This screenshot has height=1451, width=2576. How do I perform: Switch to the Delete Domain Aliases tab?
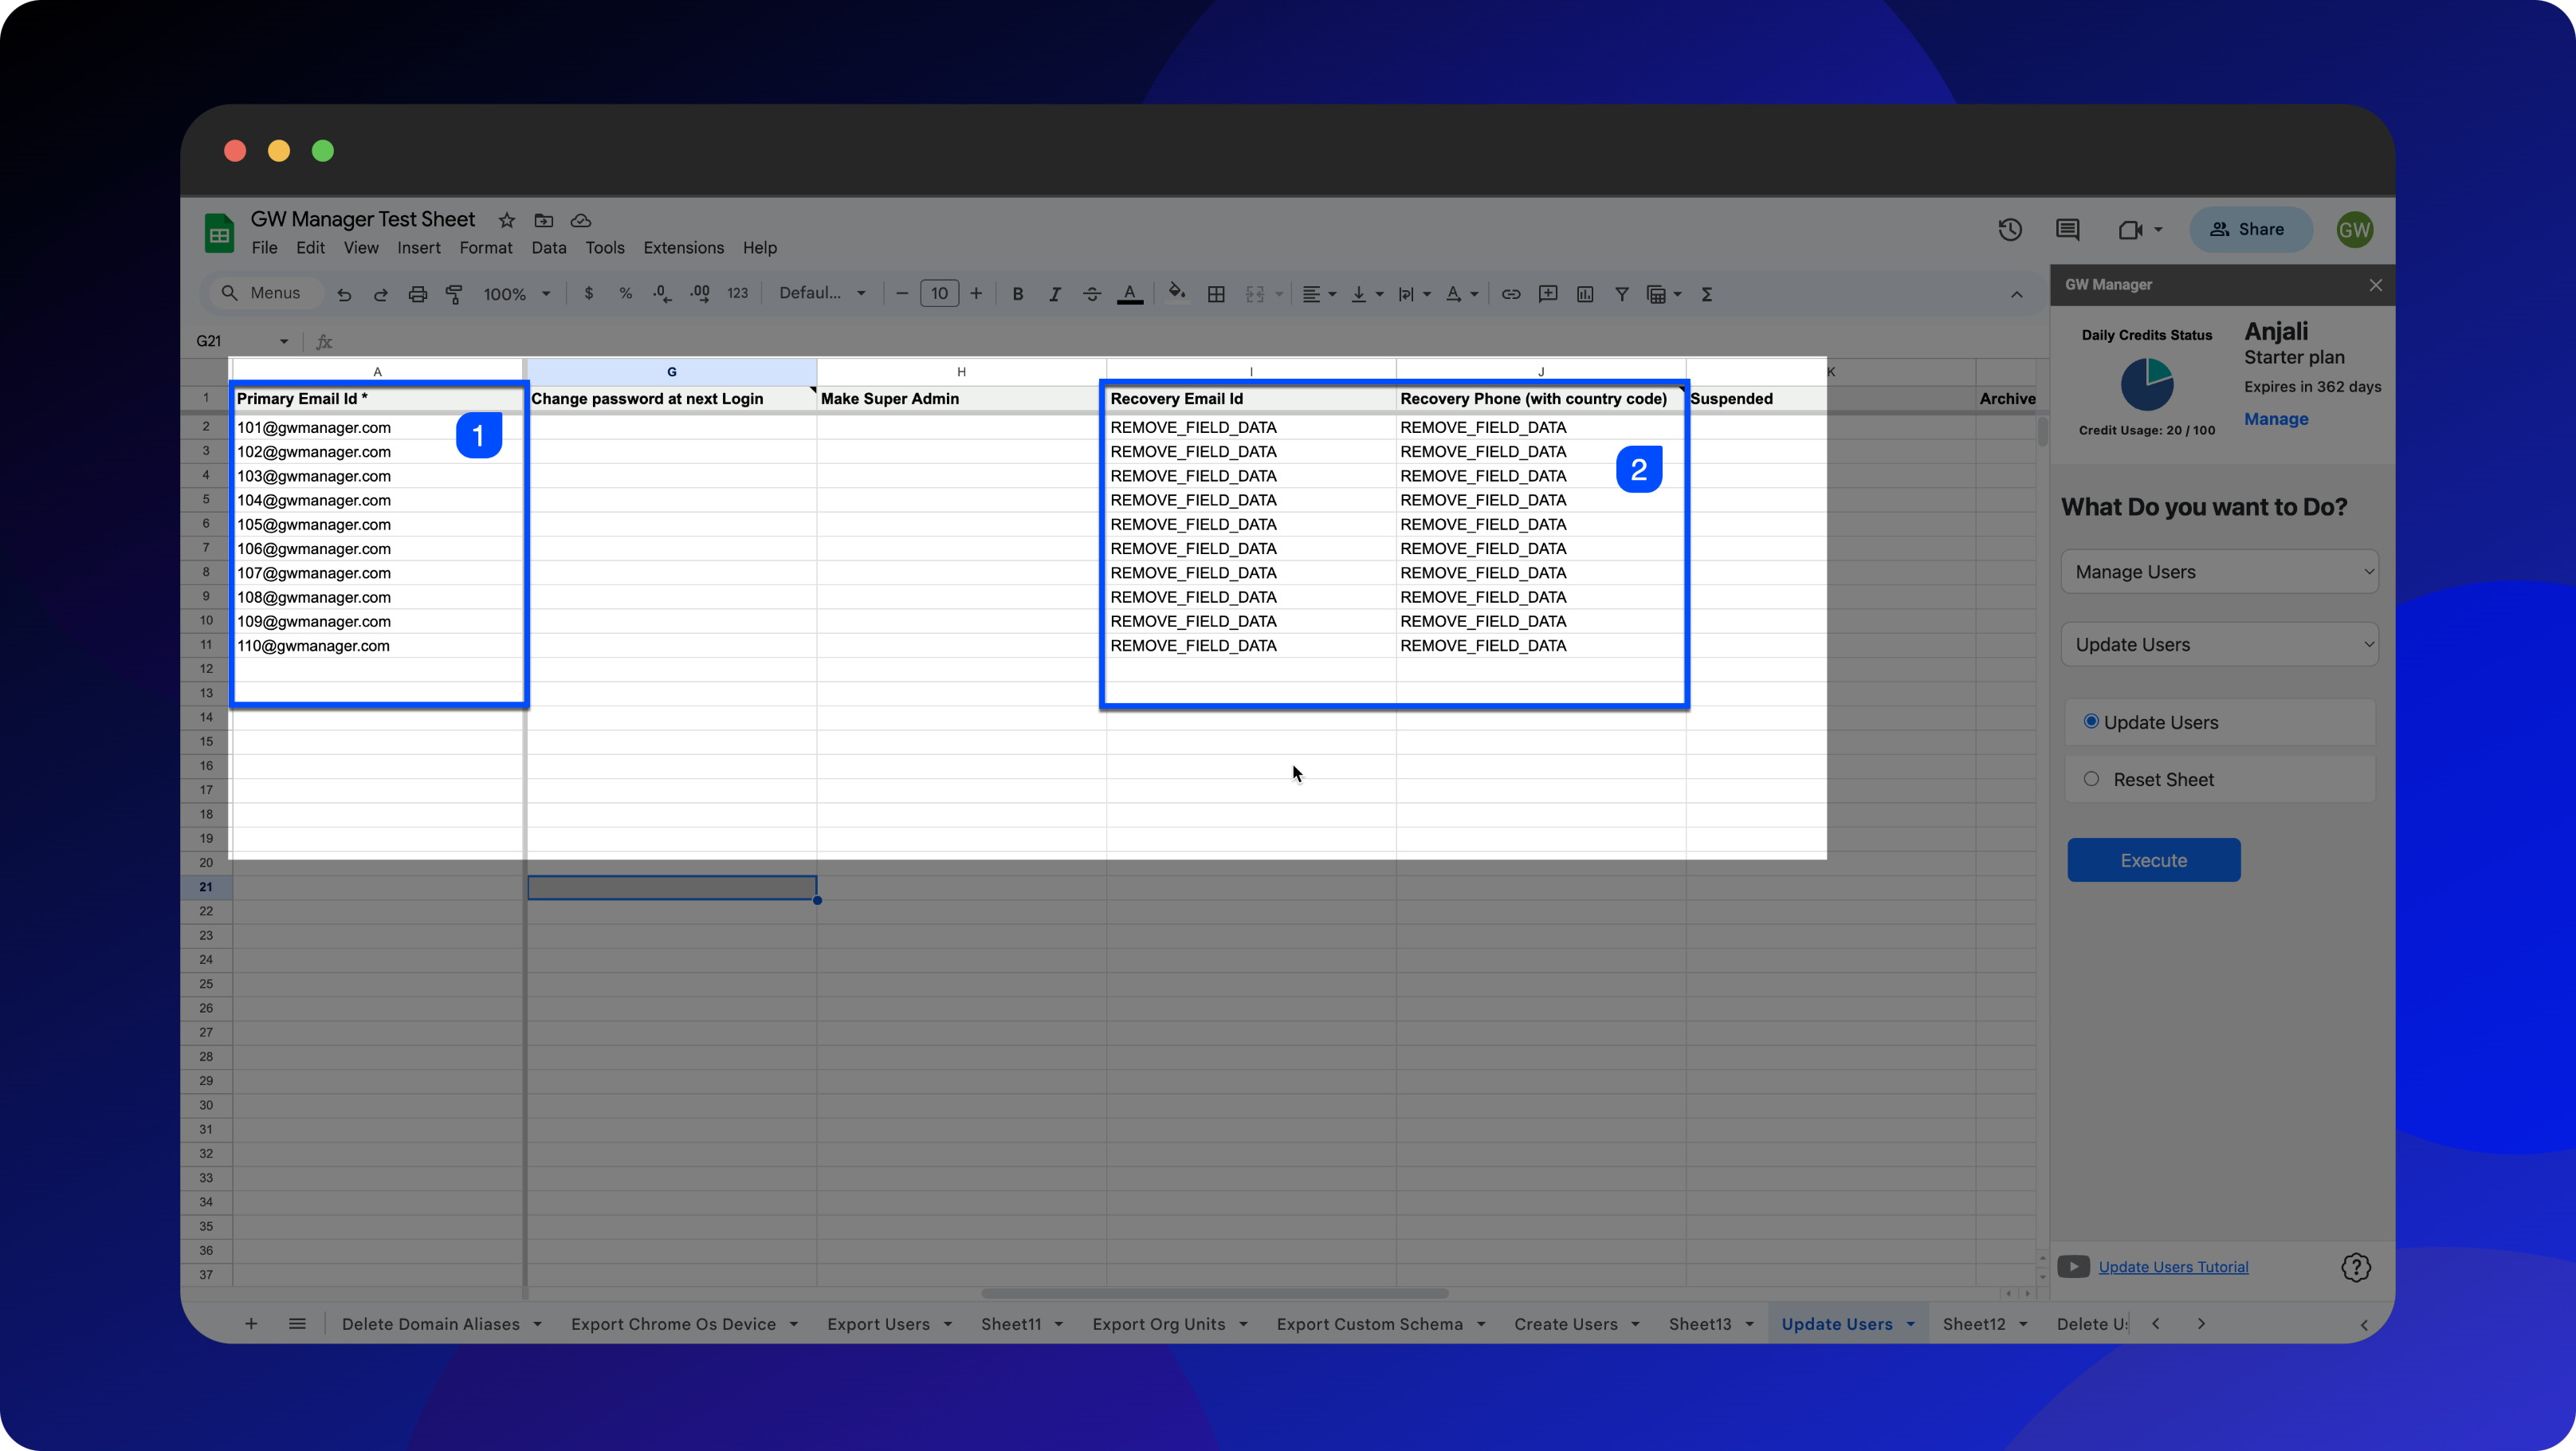(x=430, y=1324)
